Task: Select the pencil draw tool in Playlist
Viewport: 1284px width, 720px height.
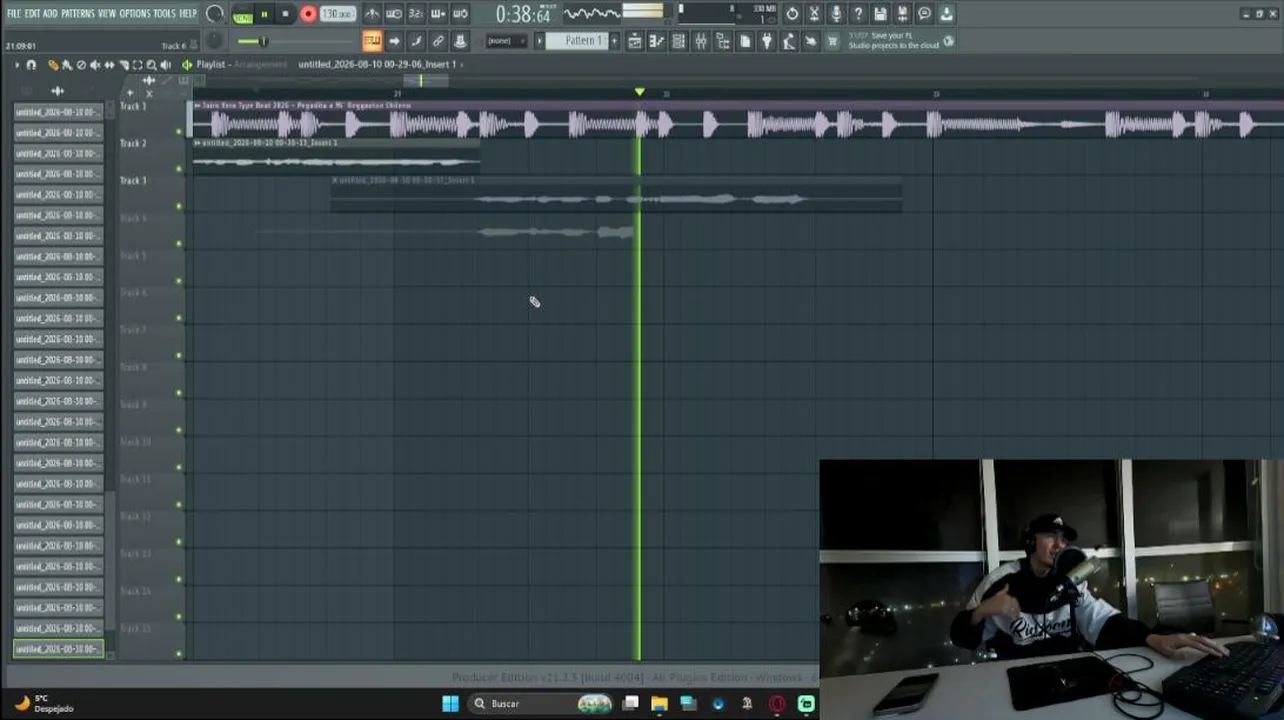Action: tap(54, 65)
